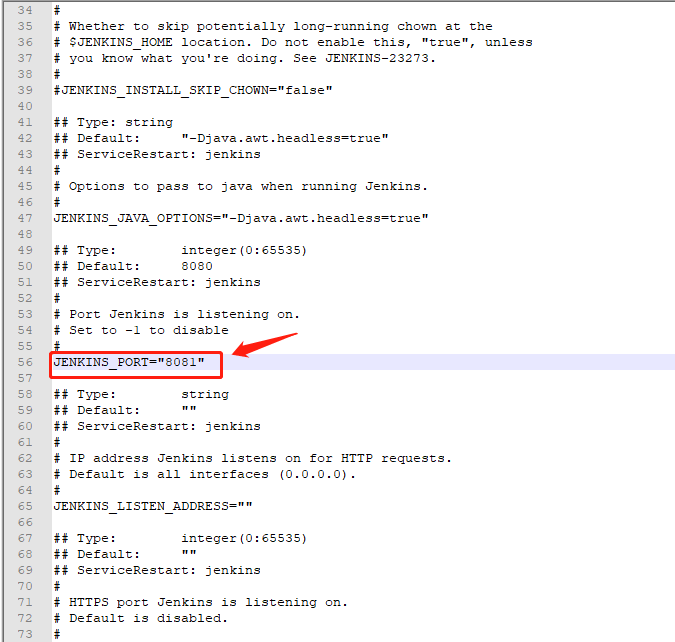
Task: Click the #JENKINS_INSTALL_SKIP_CHOWN="false" line
Action: point(192,90)
